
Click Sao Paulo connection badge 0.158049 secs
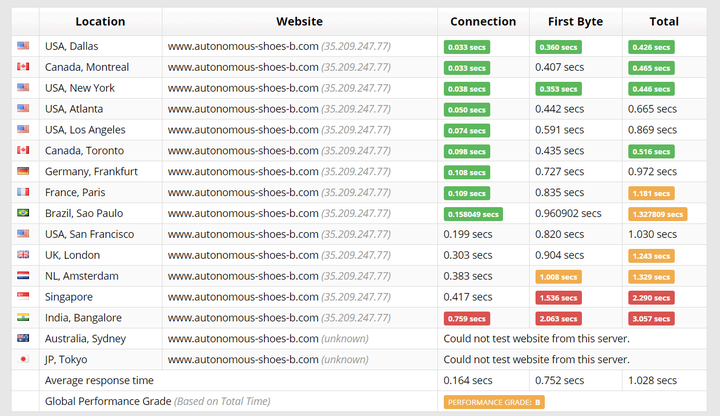click(473, 214)
